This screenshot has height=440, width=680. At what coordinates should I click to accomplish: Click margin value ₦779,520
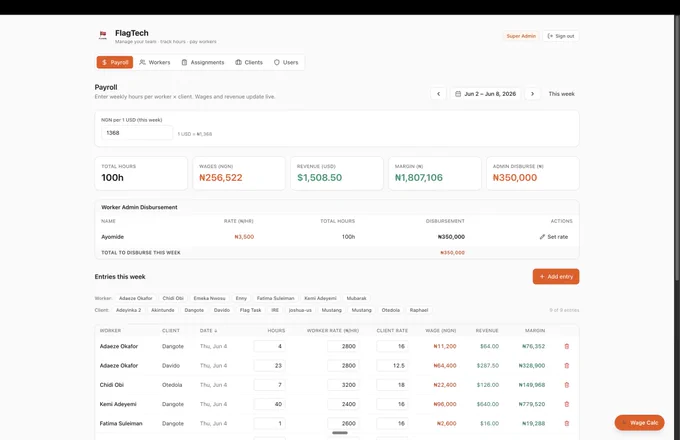[x=532, y=404]
